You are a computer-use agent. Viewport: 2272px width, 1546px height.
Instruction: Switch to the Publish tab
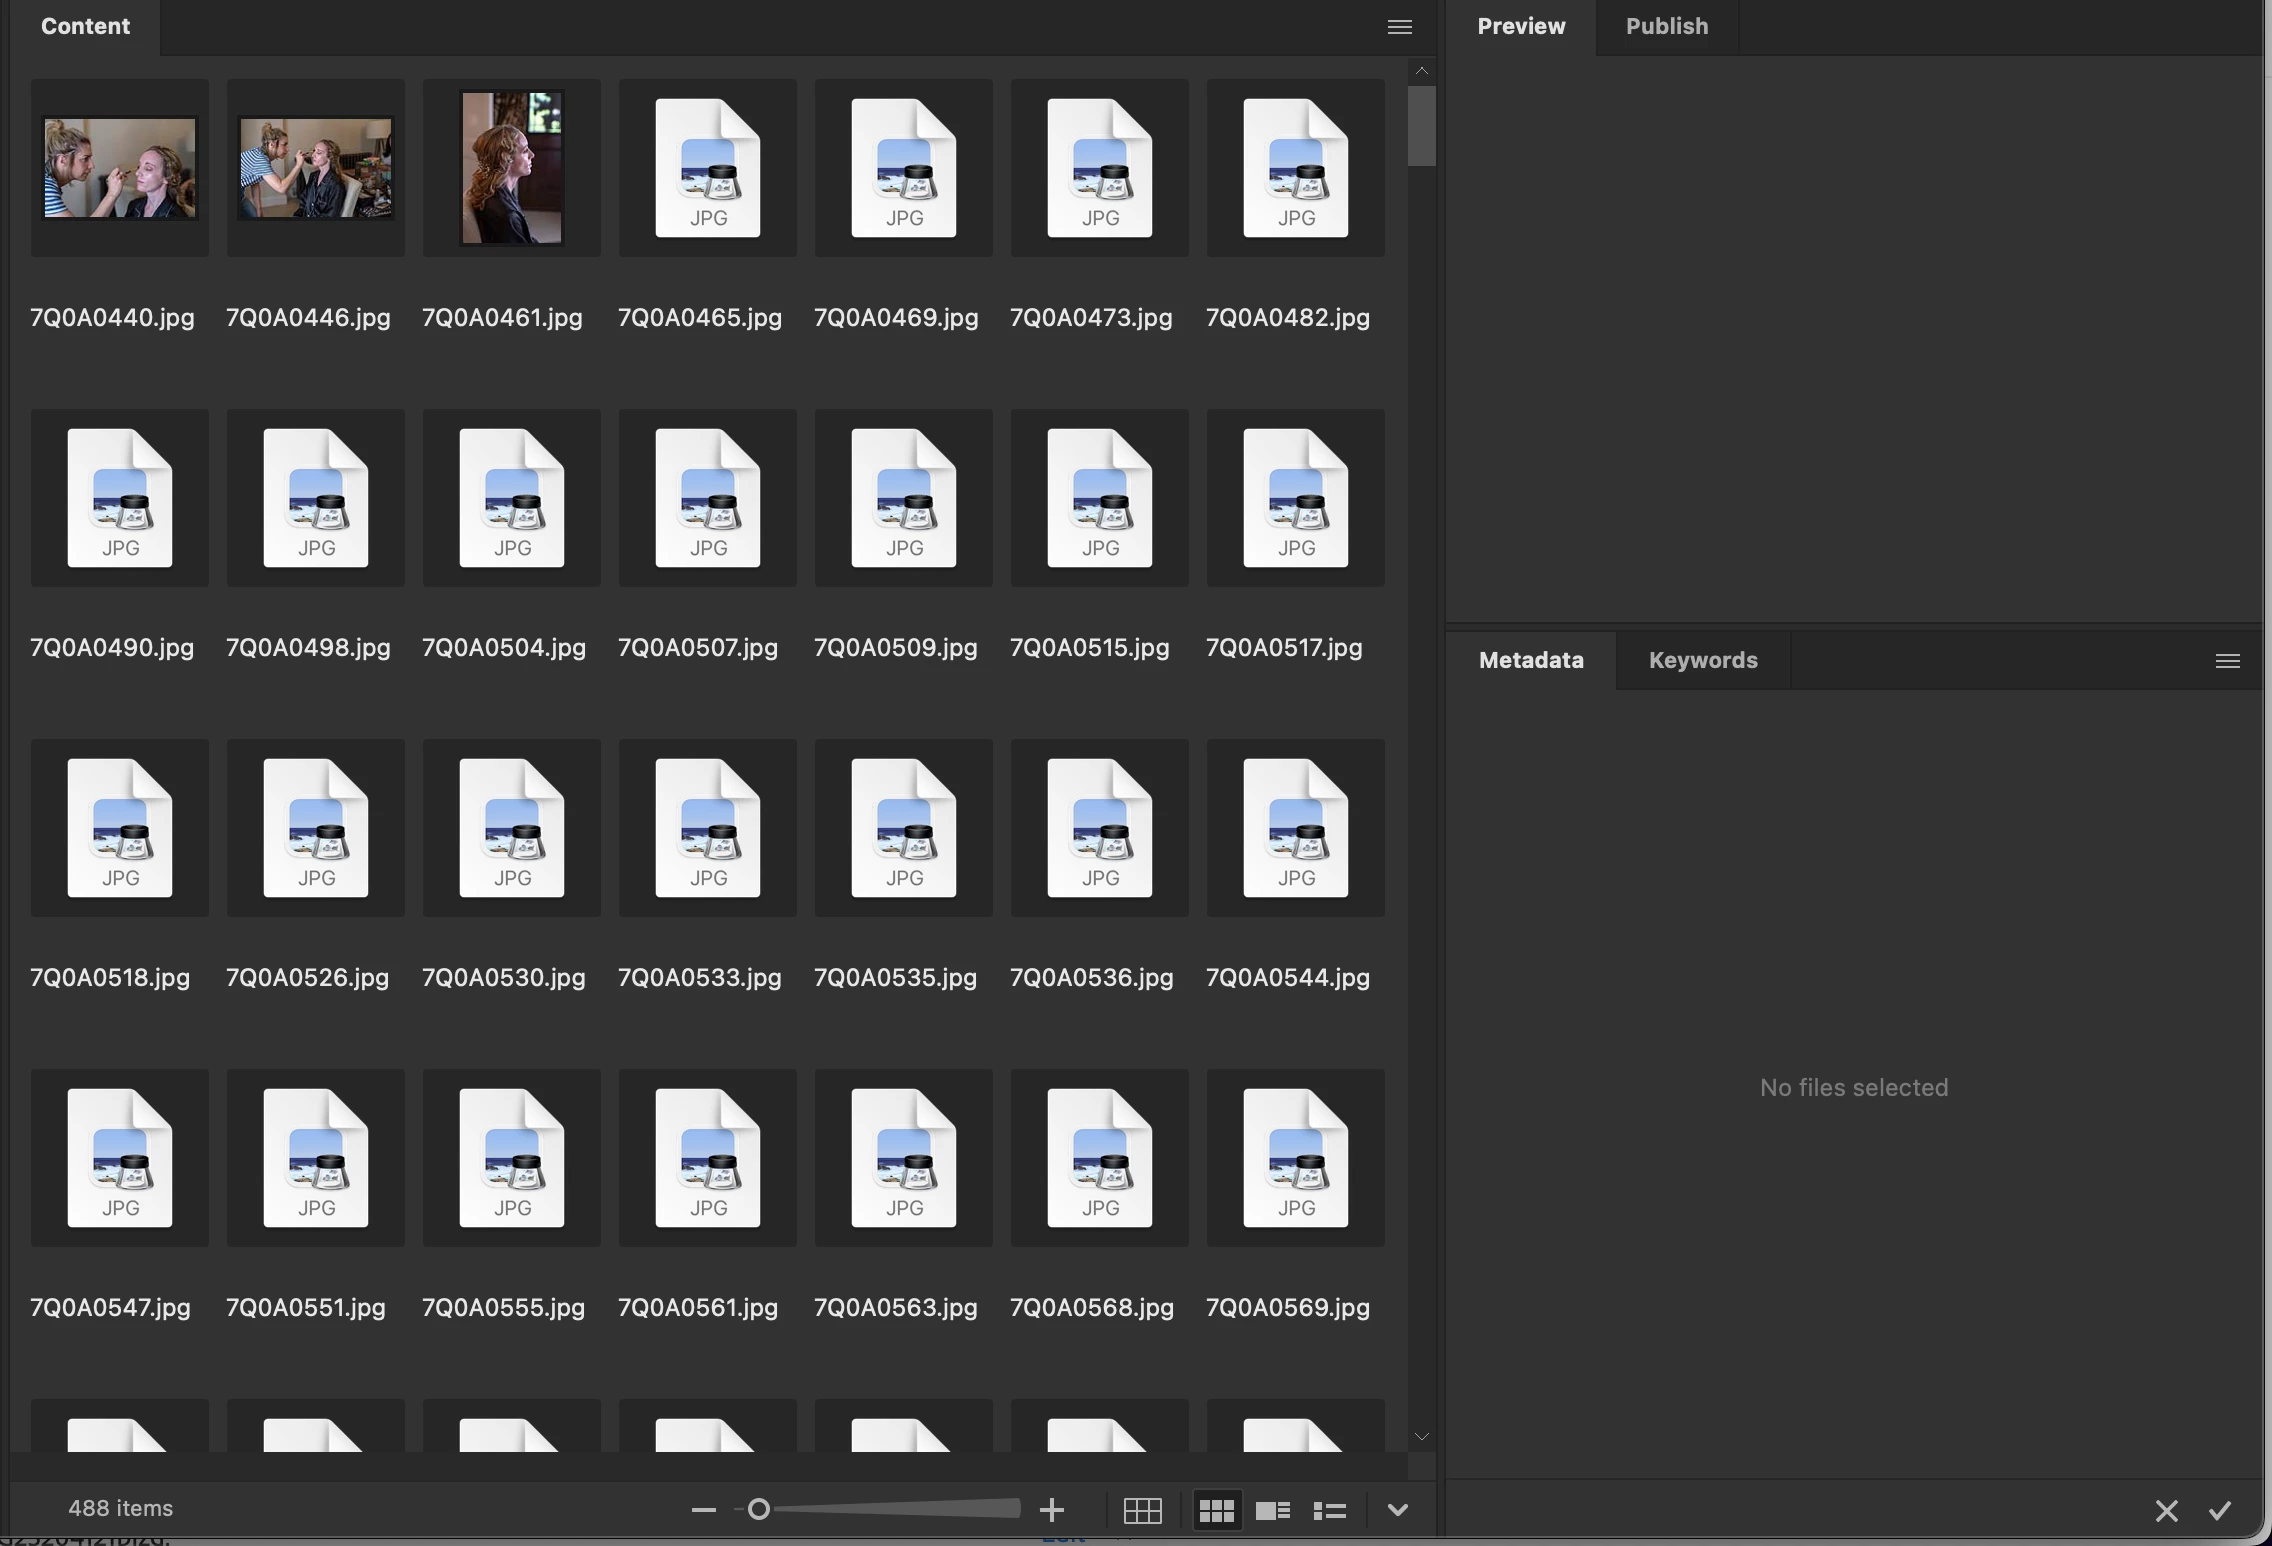click(x=1666, y=27)
